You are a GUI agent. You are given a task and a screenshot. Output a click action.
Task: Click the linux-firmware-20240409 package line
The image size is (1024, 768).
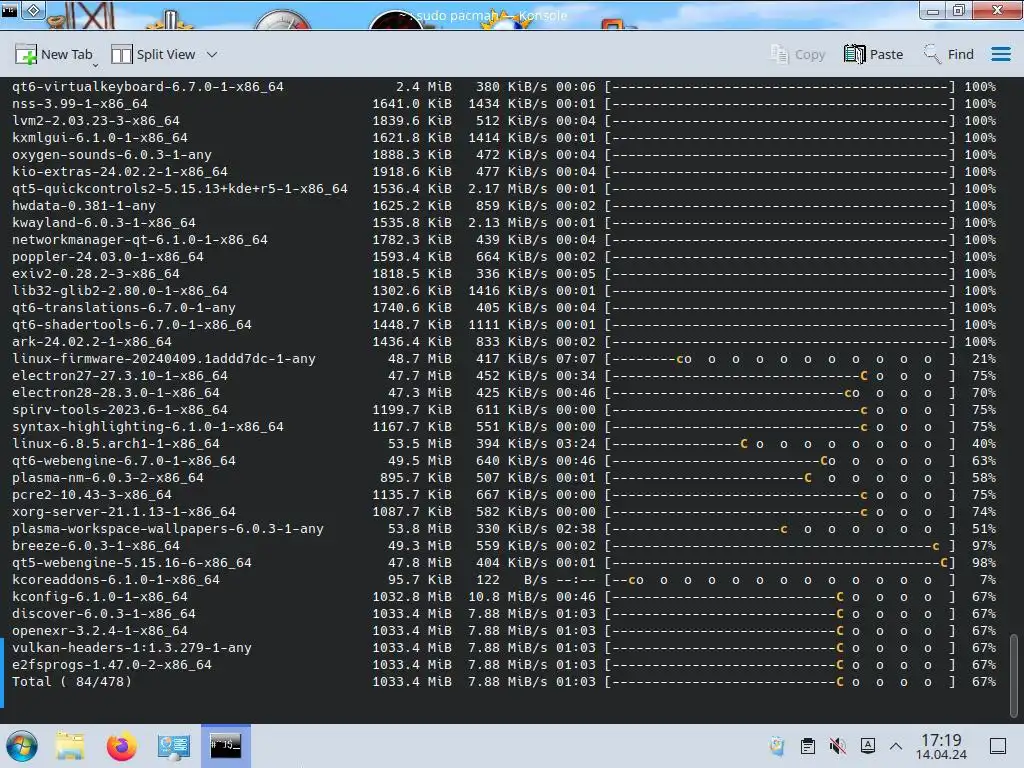[504, 359]
